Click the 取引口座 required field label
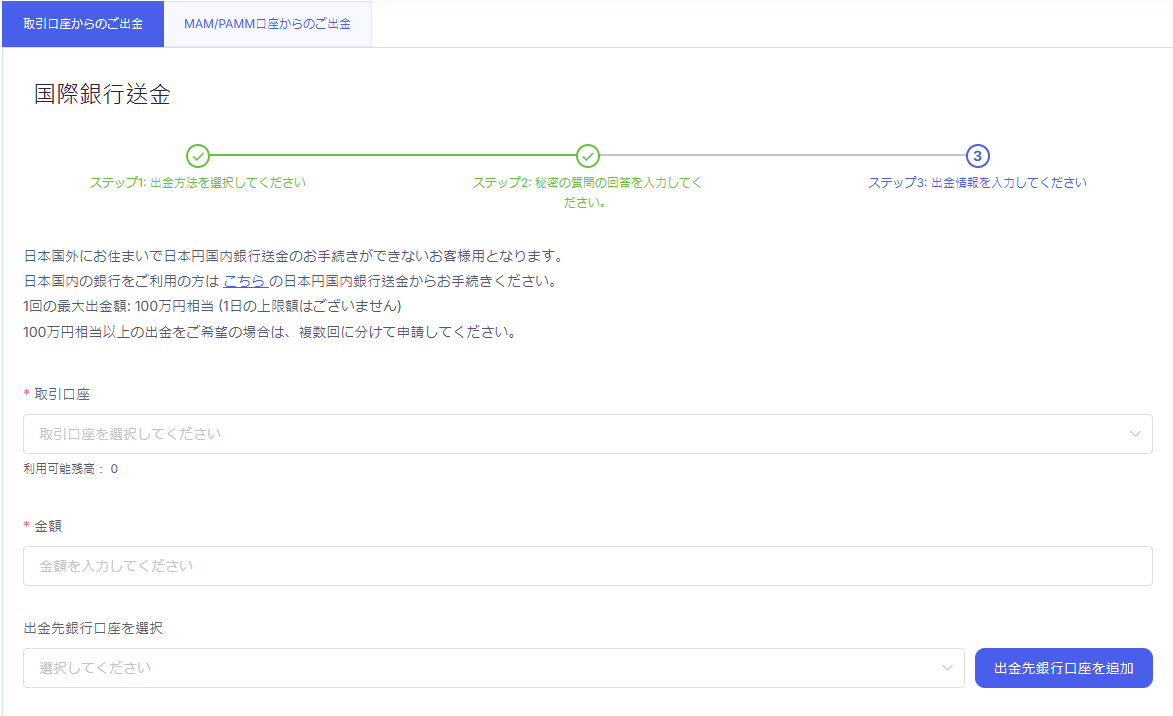This screenshot has width=1173, height=716. (x=62, y=395)
